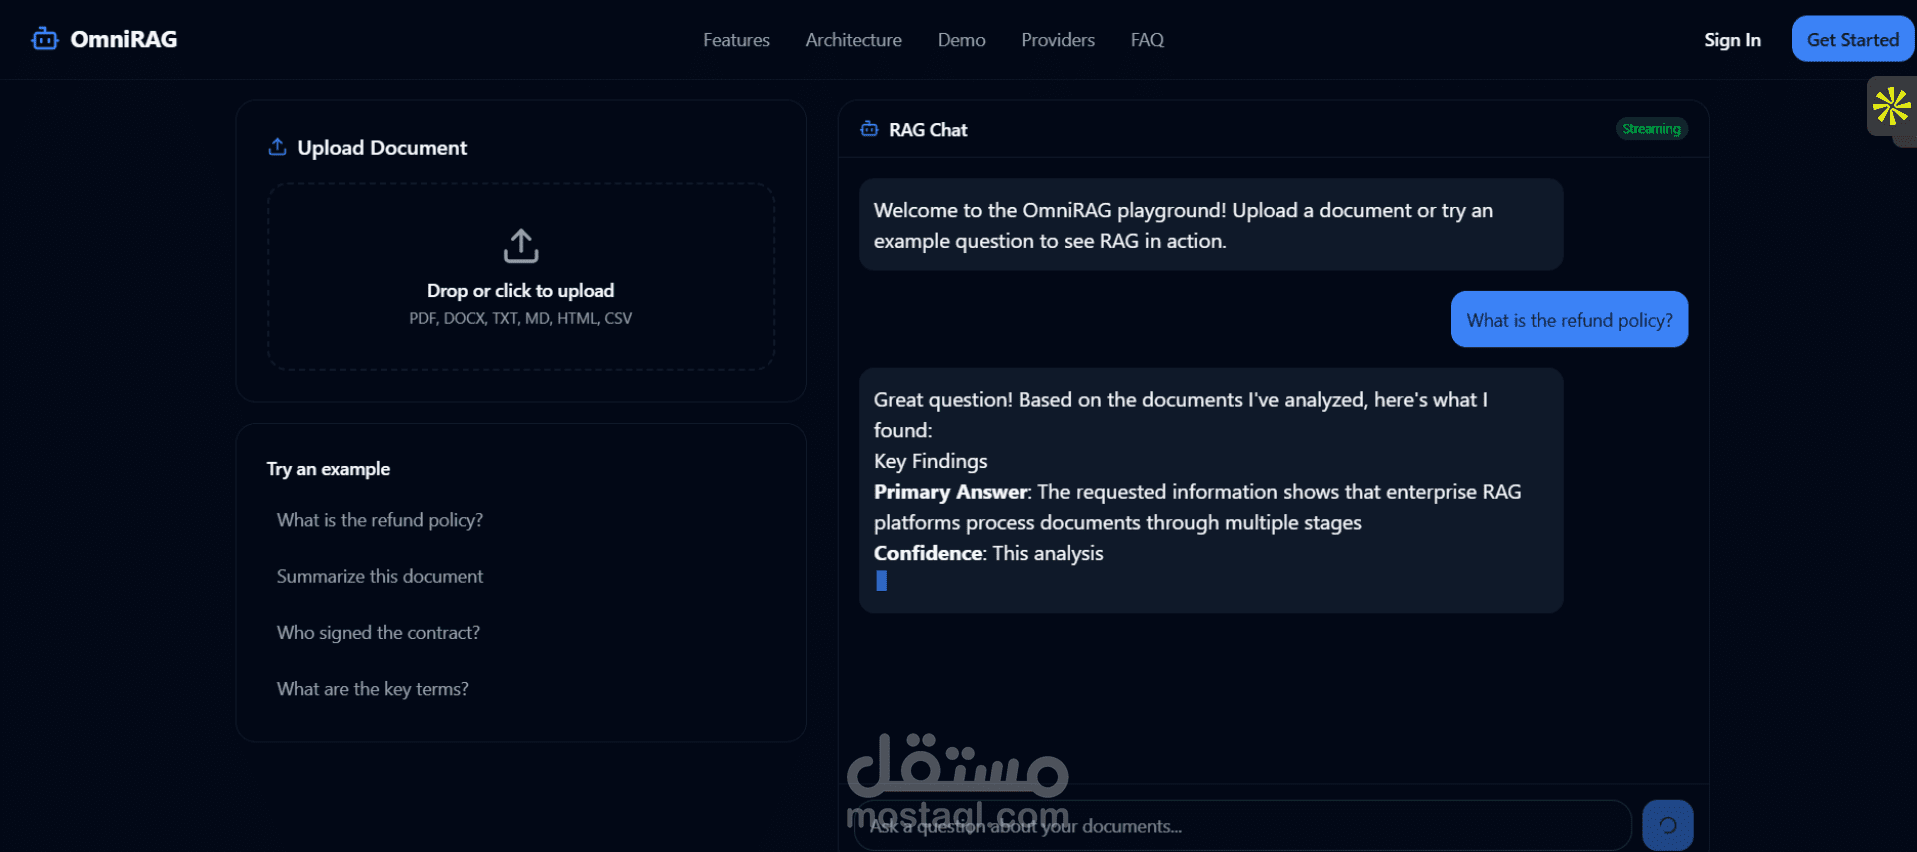Open the Features nav item
The width and height of the screenshot is (1917, 852).
(736, 40)
